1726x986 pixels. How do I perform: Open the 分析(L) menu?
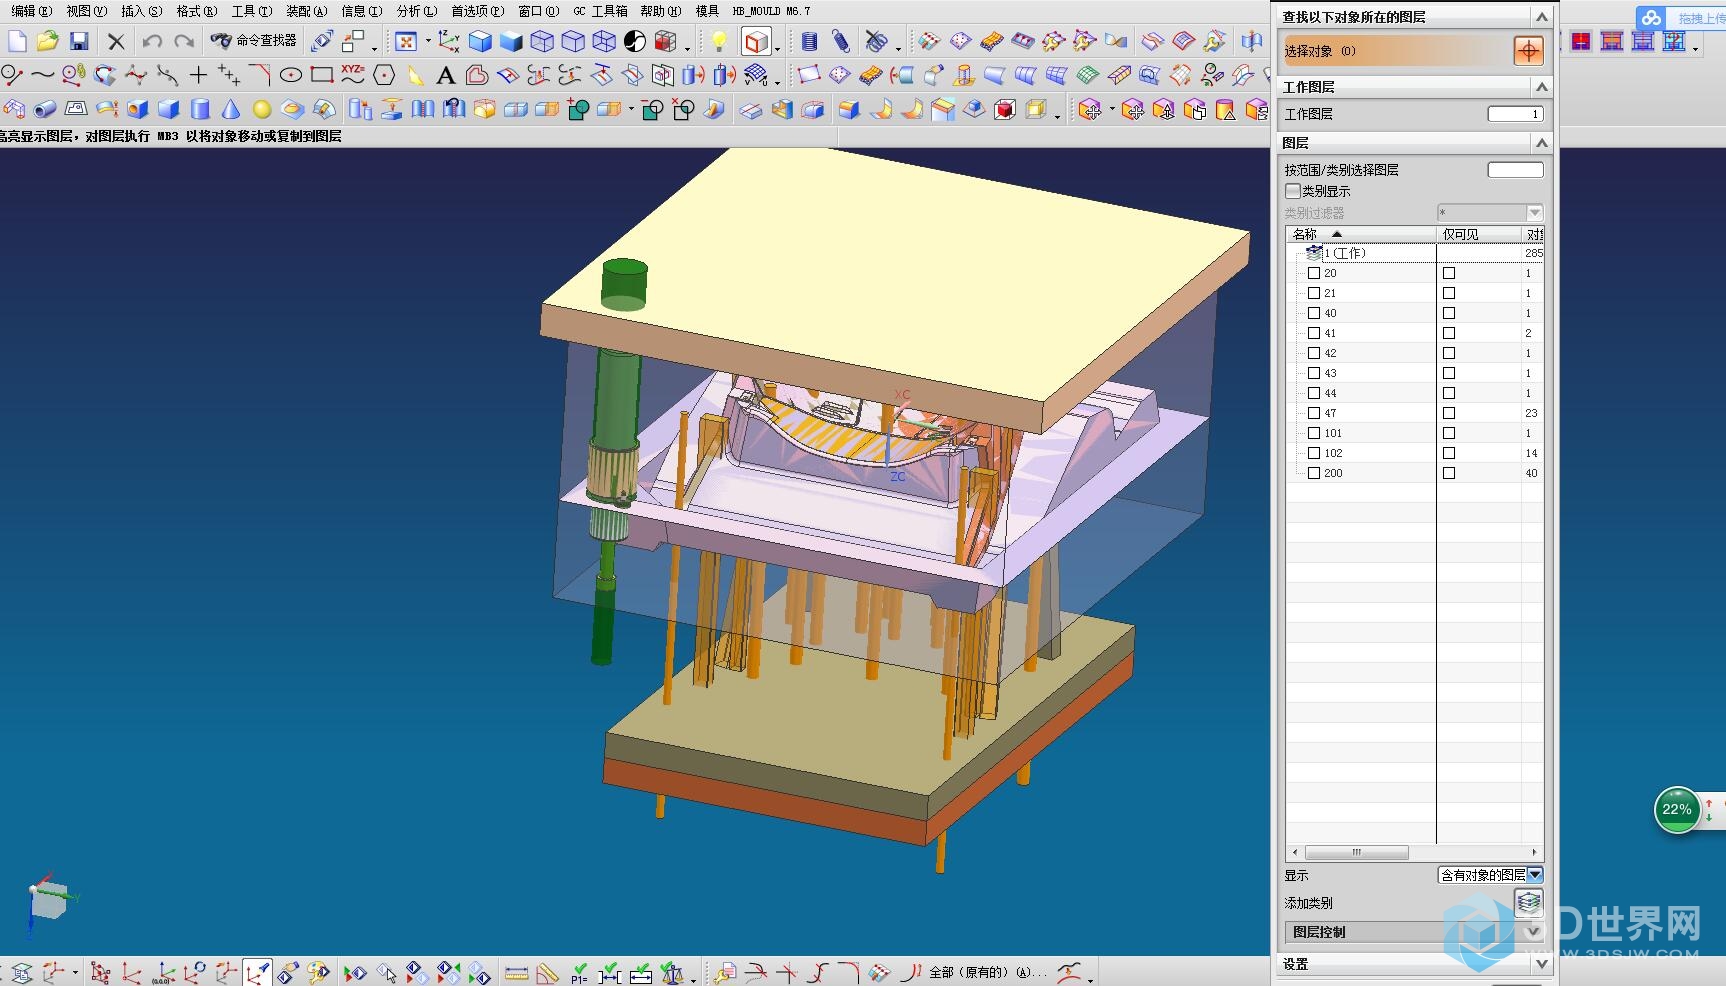pos(417,11)
